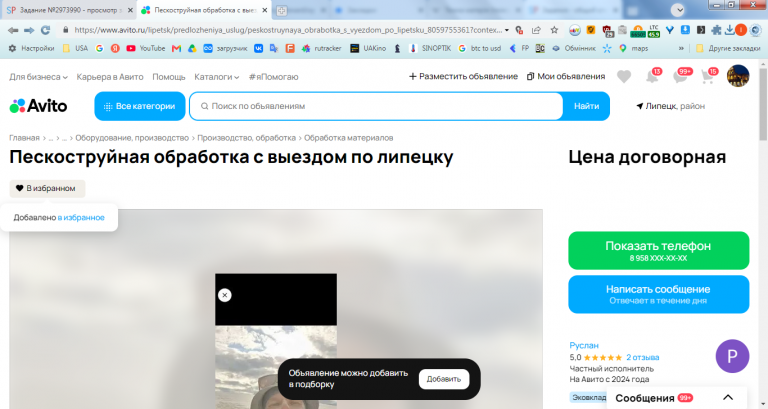Open Avito notifications bell icon
Image resolution: width=768 pixels, height=409 pixels.
point(653,76)
